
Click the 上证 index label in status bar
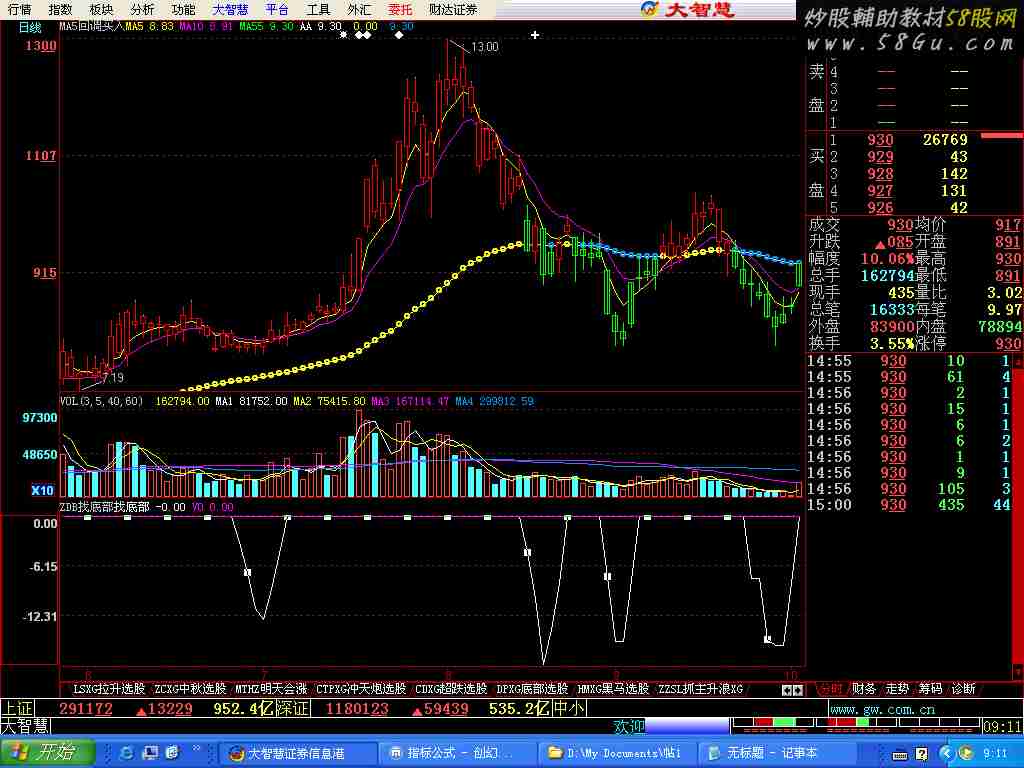[x=17, y=709]
